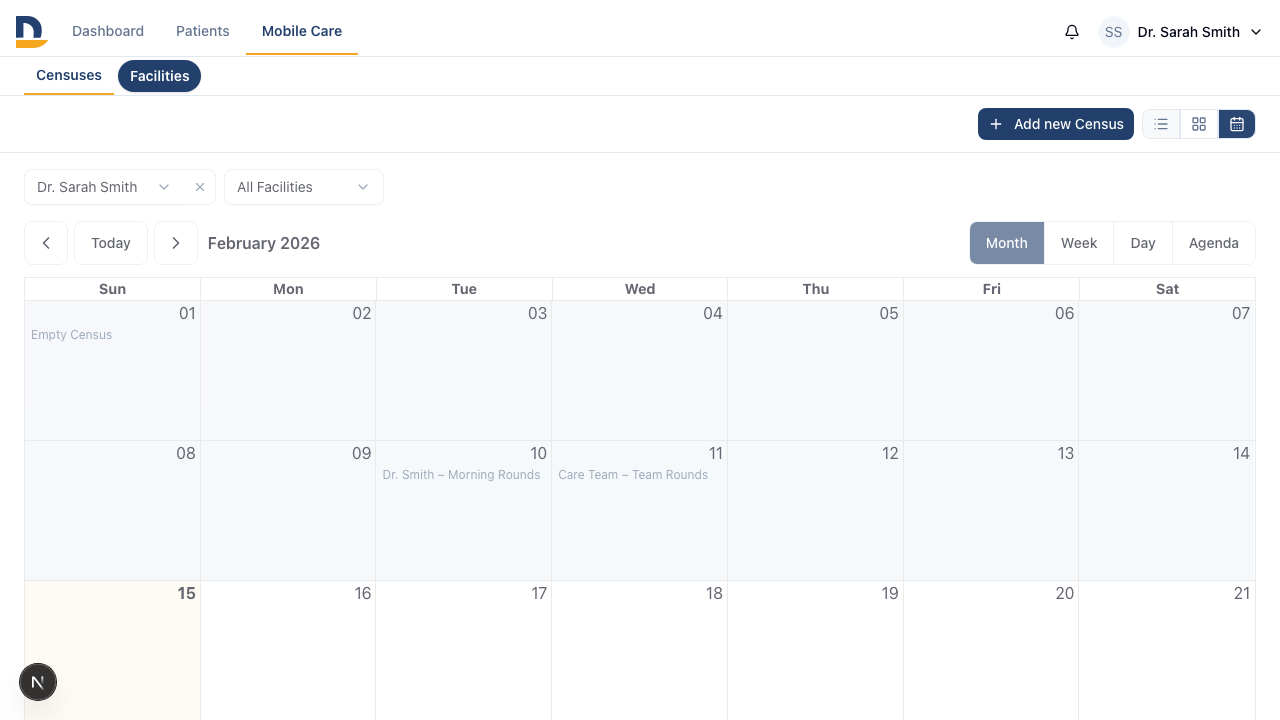Image resolution: width=1280 pixels, height=720 pixels.
Task: Select date 08 in the calendar
Action: tap(186, 453)
